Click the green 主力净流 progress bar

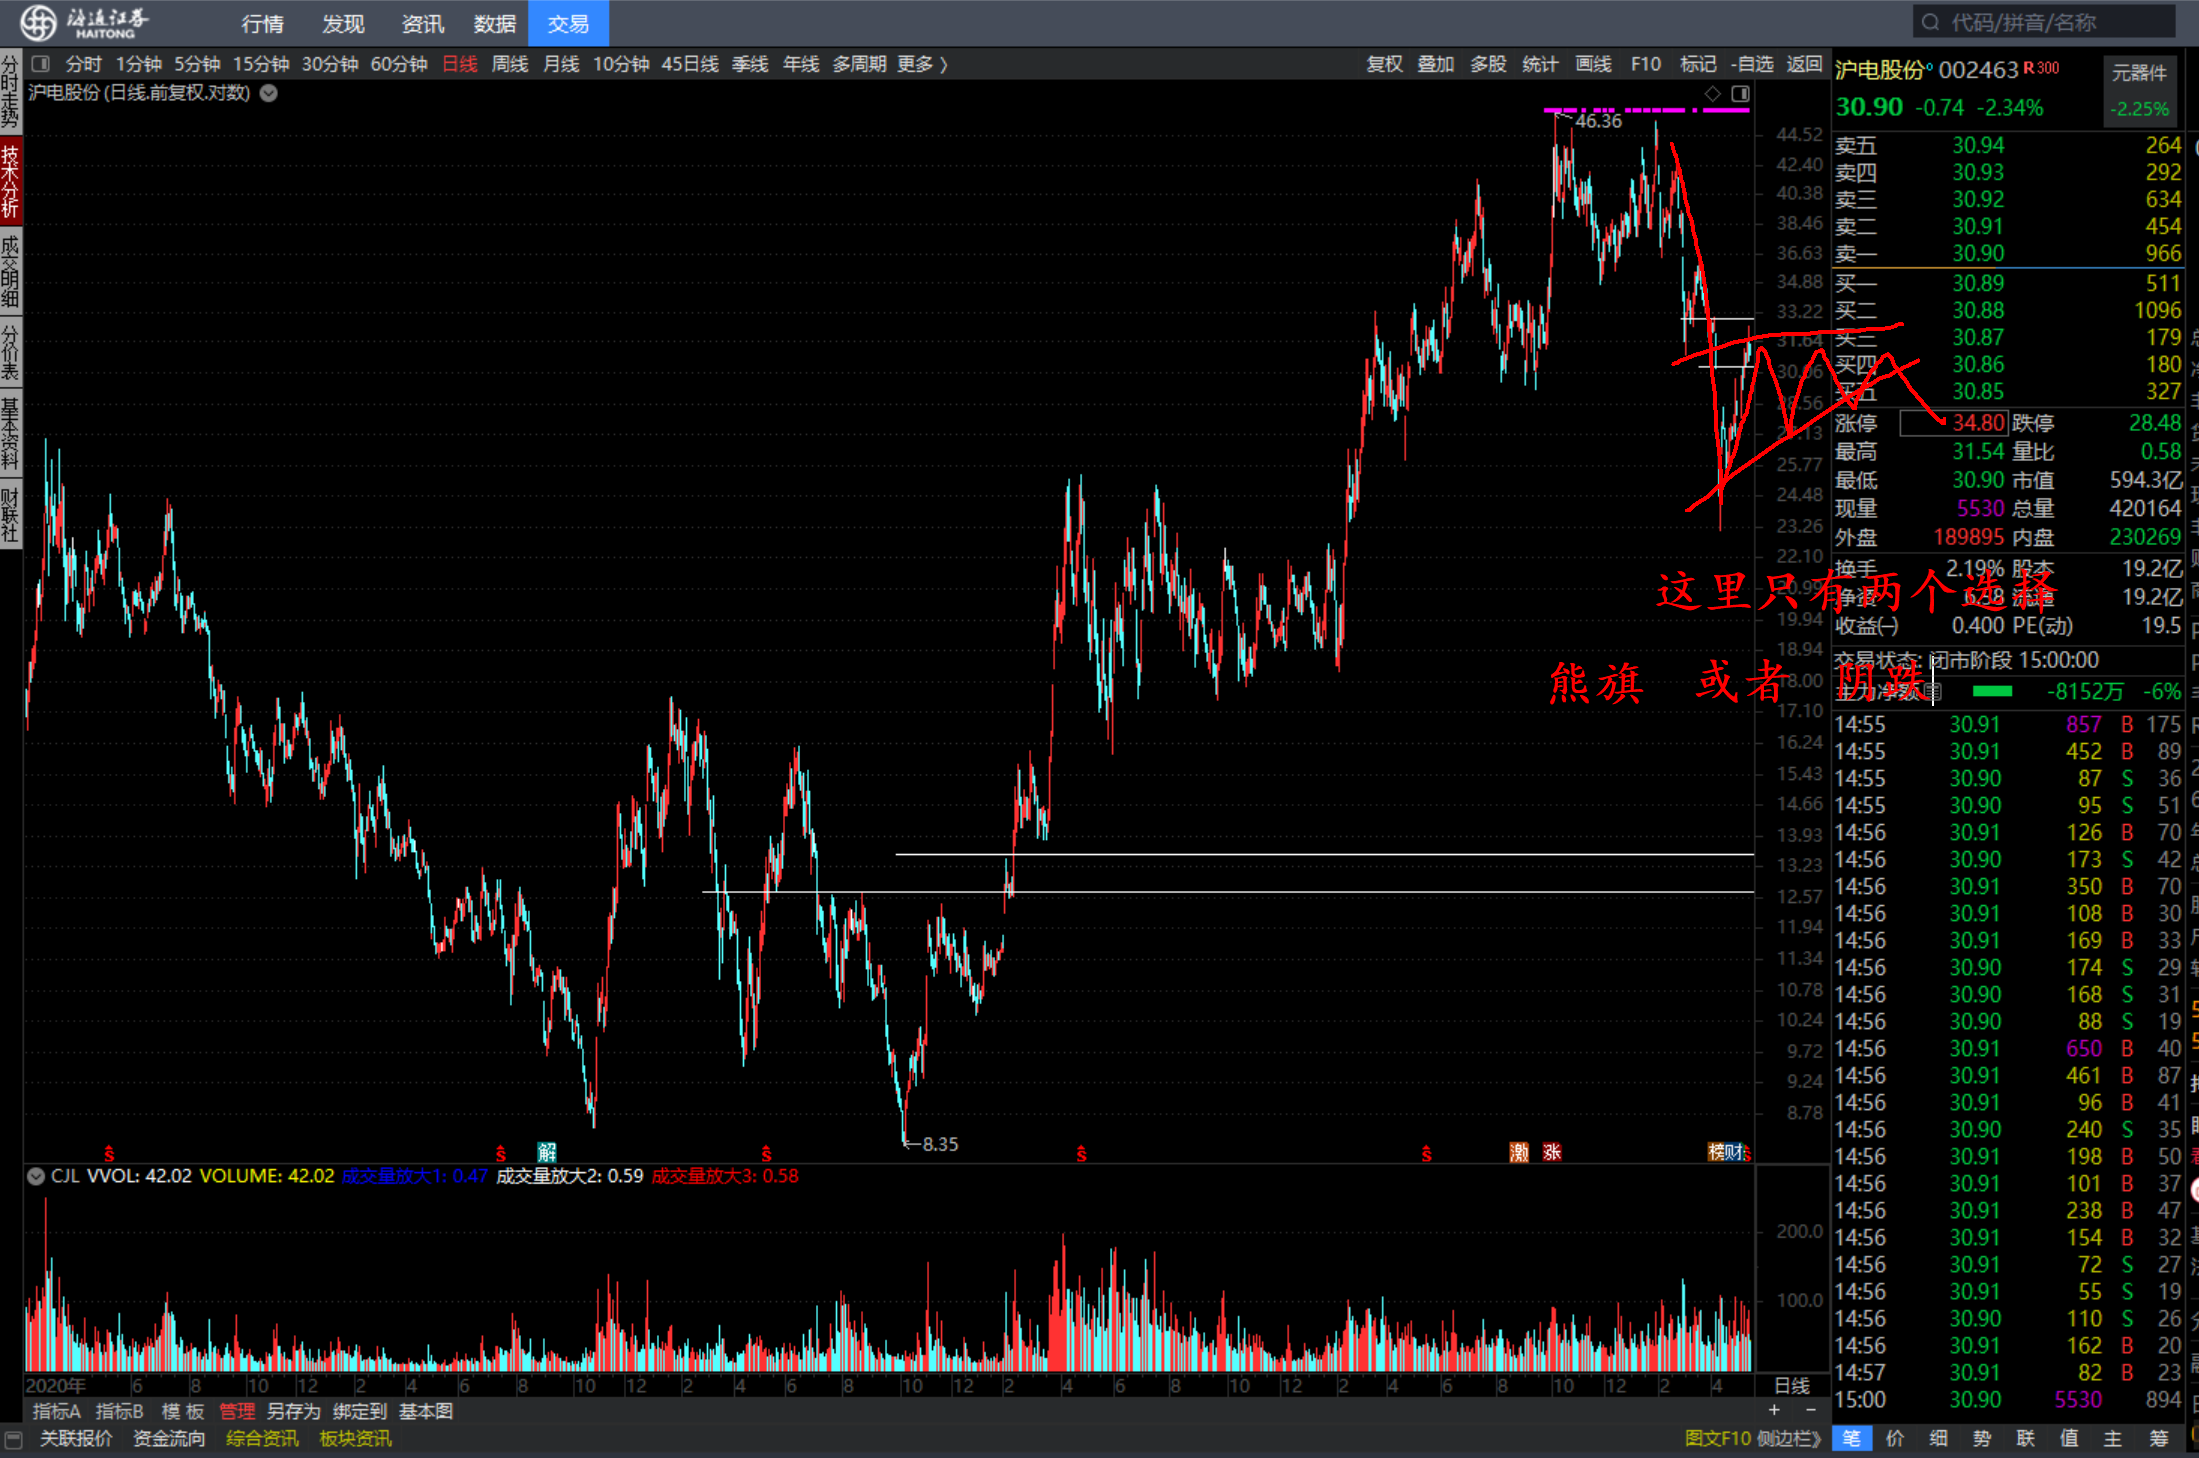(x=1992, y=692)
